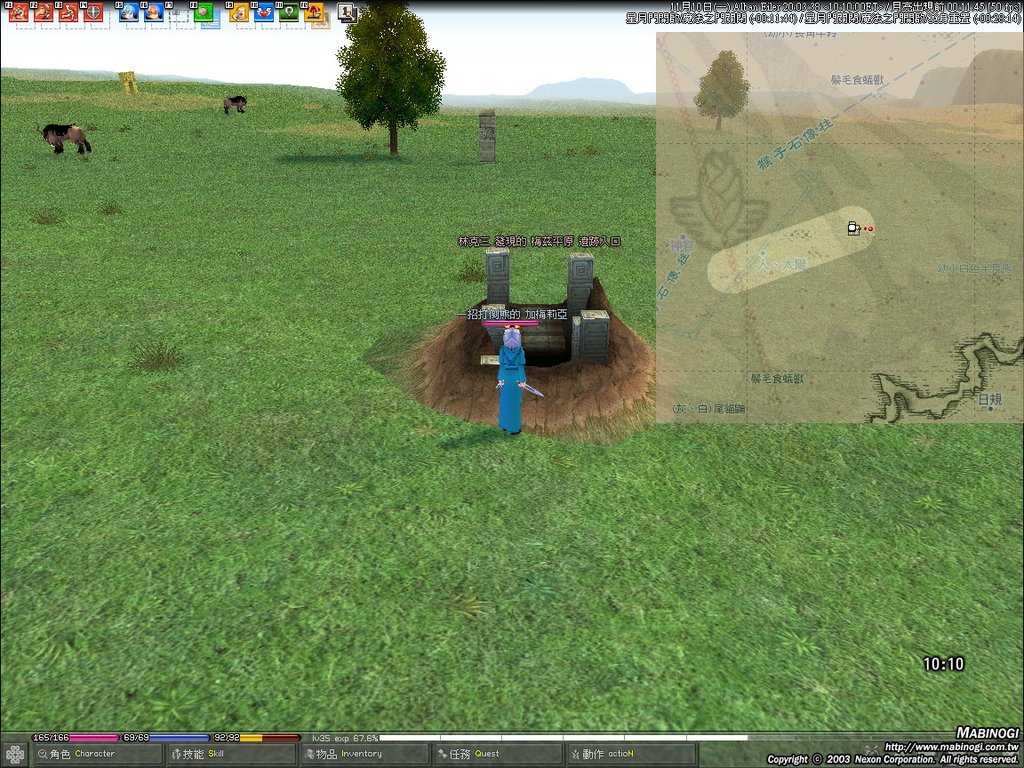The height and width of the screenshot is (768, 1024).
Task: Target the distant horse near the horizon
Action: 235,104
